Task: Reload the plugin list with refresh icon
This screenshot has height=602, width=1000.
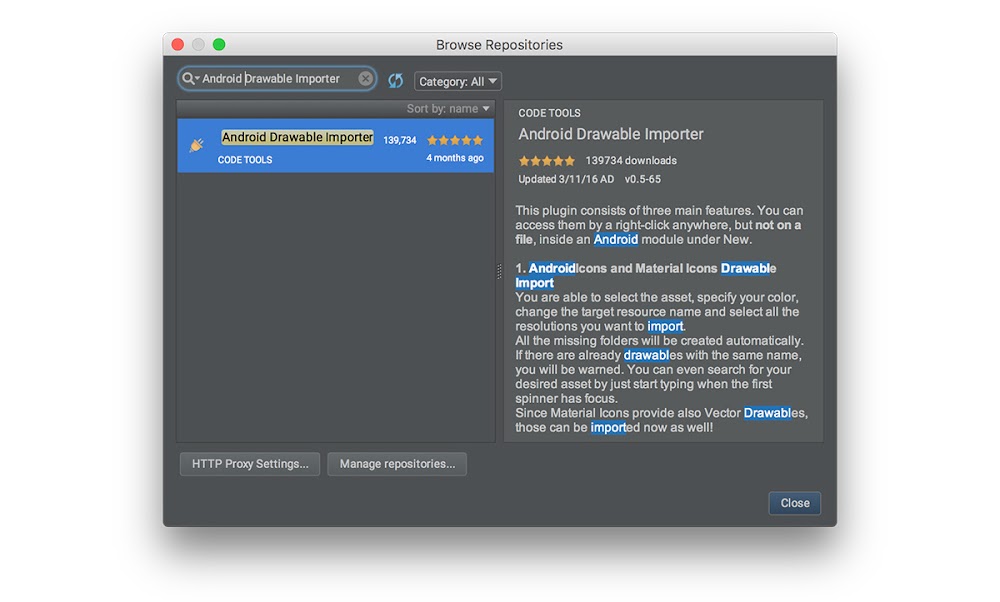Action: (395, 80)
